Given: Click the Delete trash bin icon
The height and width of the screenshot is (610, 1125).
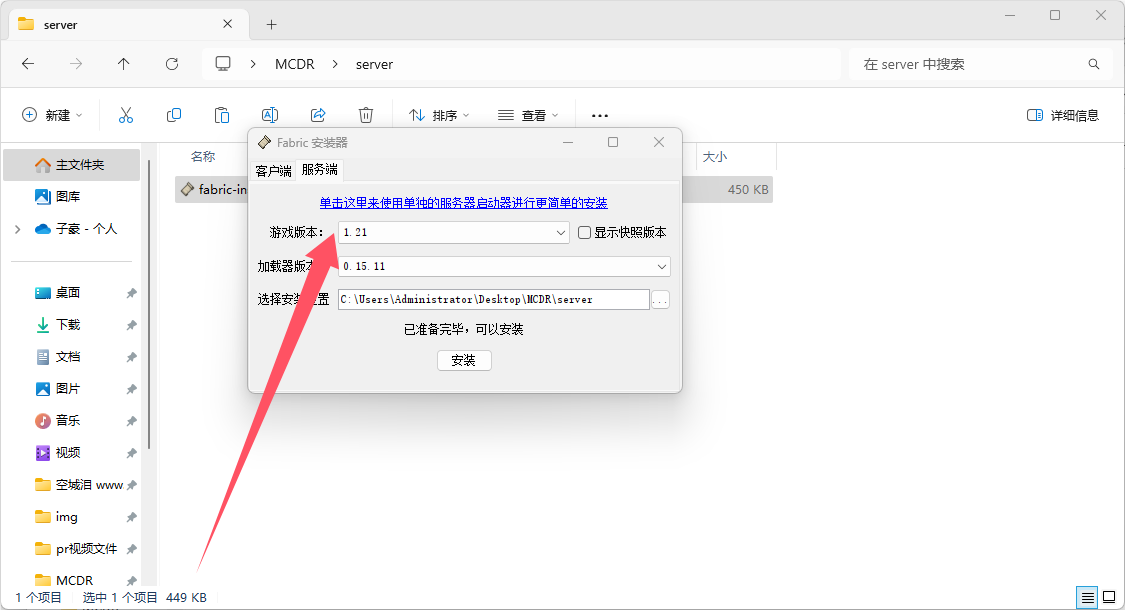Looking at the screenshot, I should coord(366,115).
